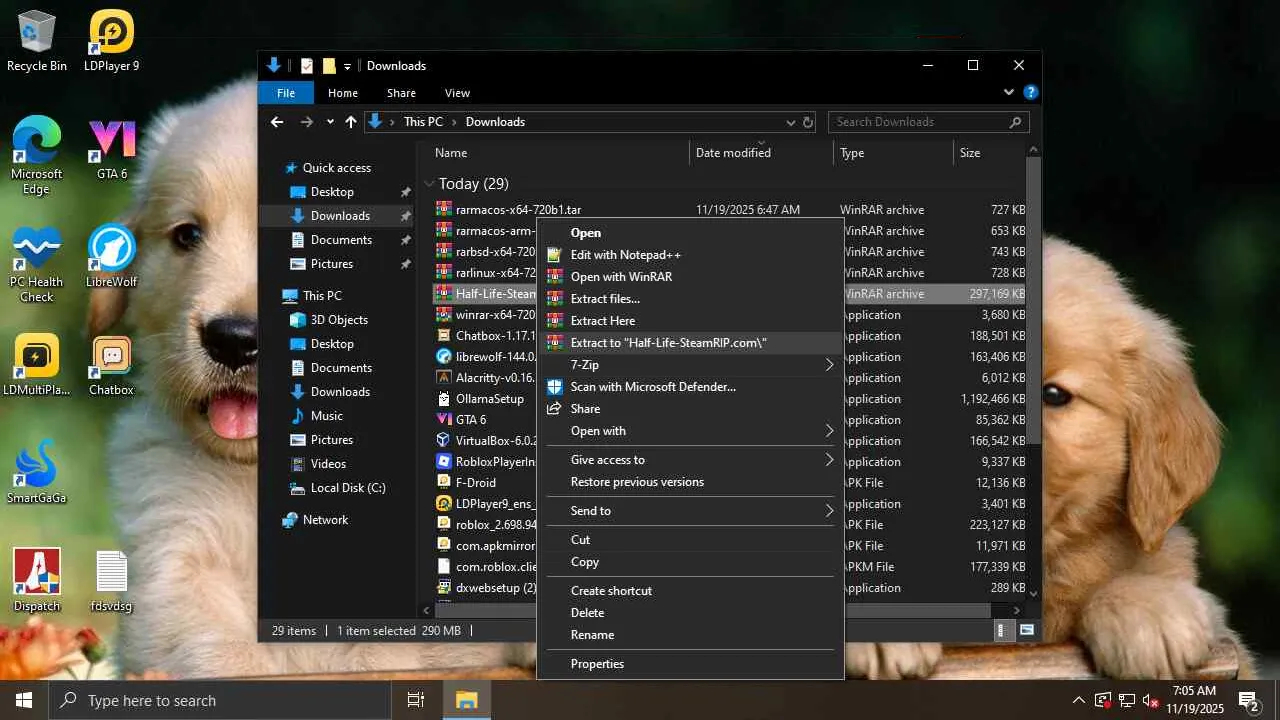Viewport: 1280px width, 720px height.
Task: Switch to large icons view button
Action: [1026, 631]
